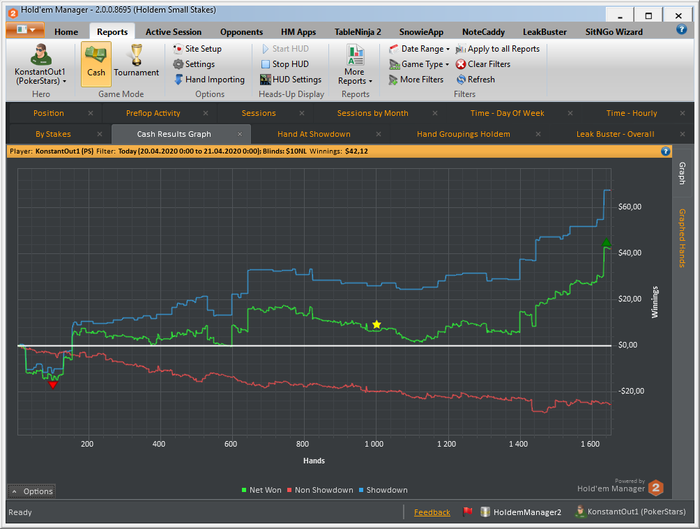
Task: Switch to the Position report tab
Action: point(49,113)
